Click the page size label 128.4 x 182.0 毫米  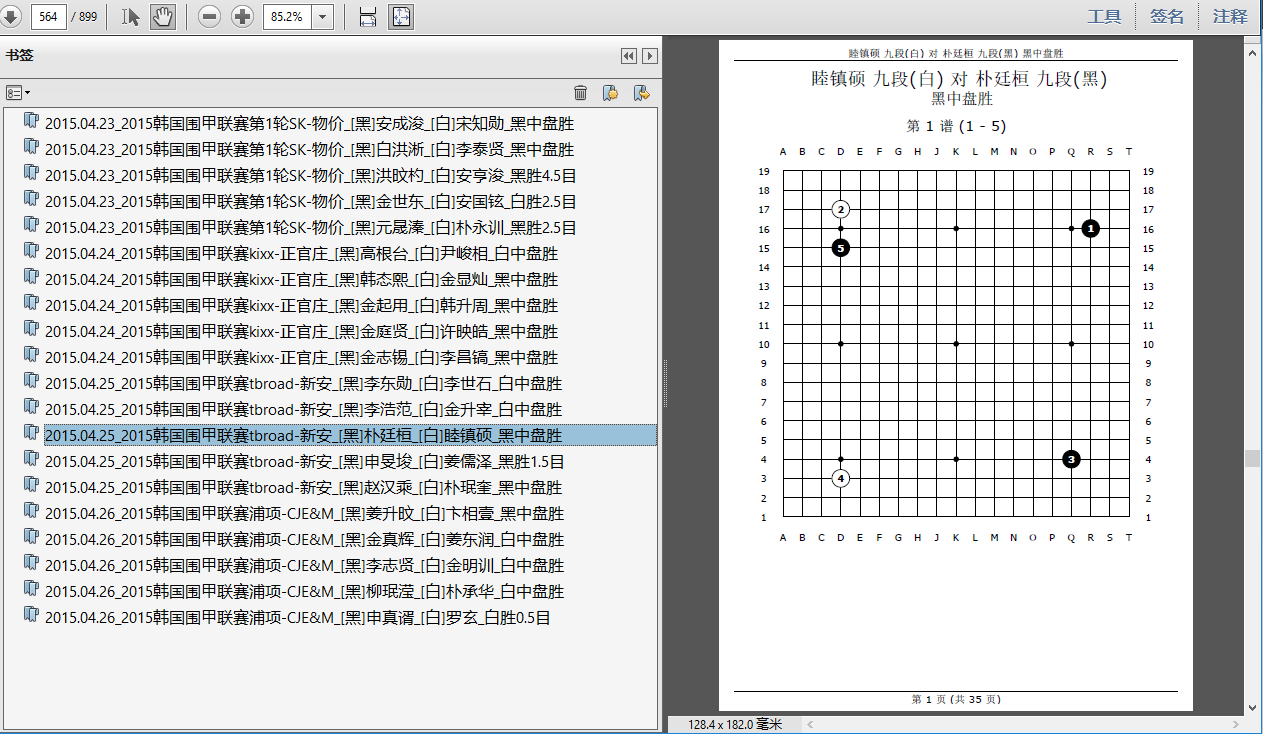734,724
